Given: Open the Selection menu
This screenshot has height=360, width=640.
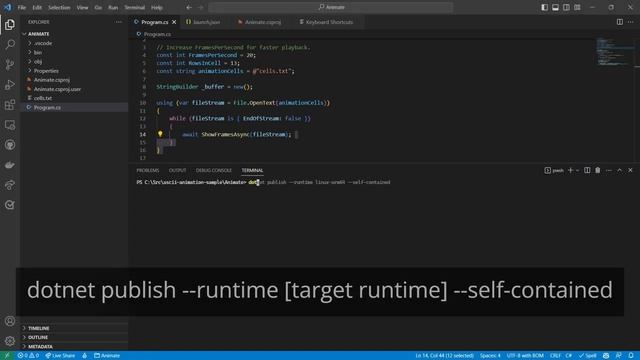Looking at the screenshot, I should 59,7.
